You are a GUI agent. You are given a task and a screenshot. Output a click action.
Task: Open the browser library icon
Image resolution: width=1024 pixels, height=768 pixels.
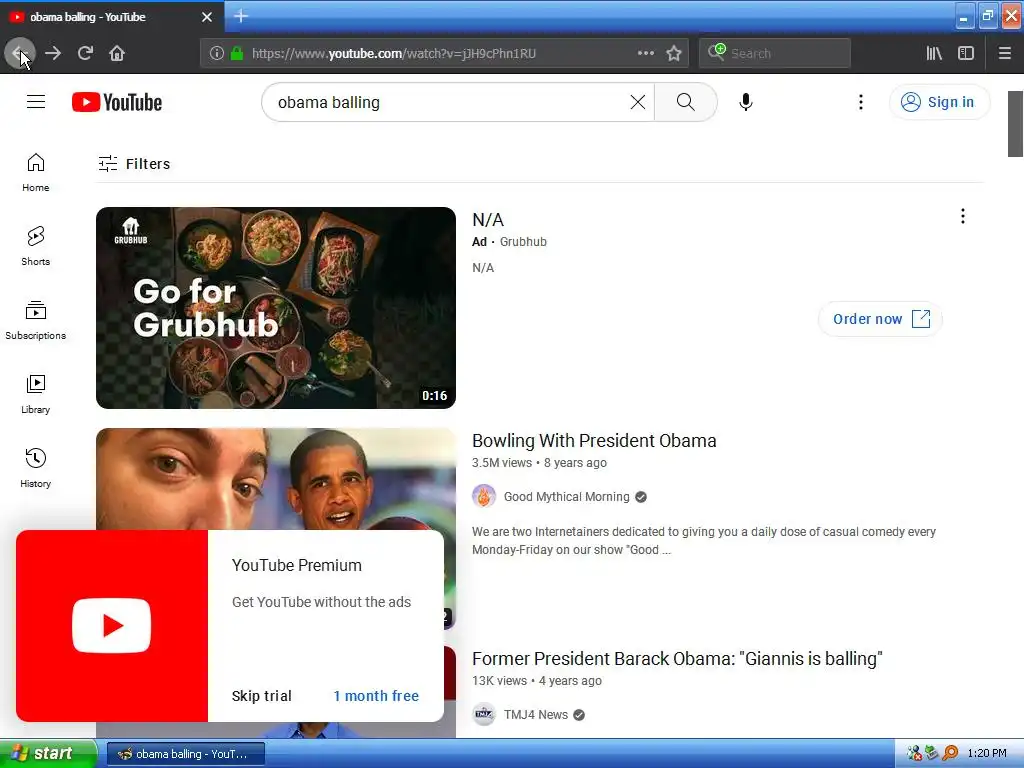pos(934,53)
